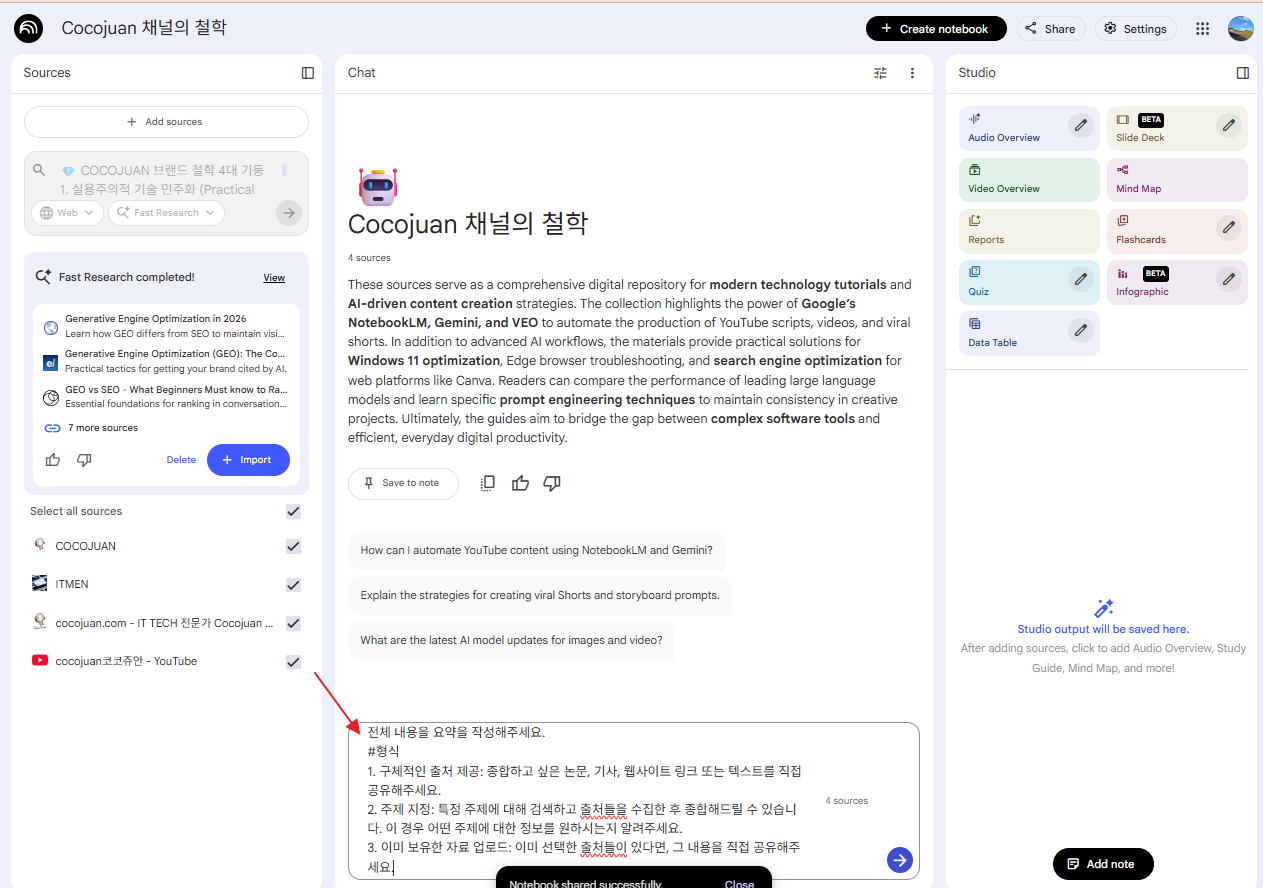Dislike the notebook summary response
This screenshot has height=888, width=1263.
tap(552, 483)
